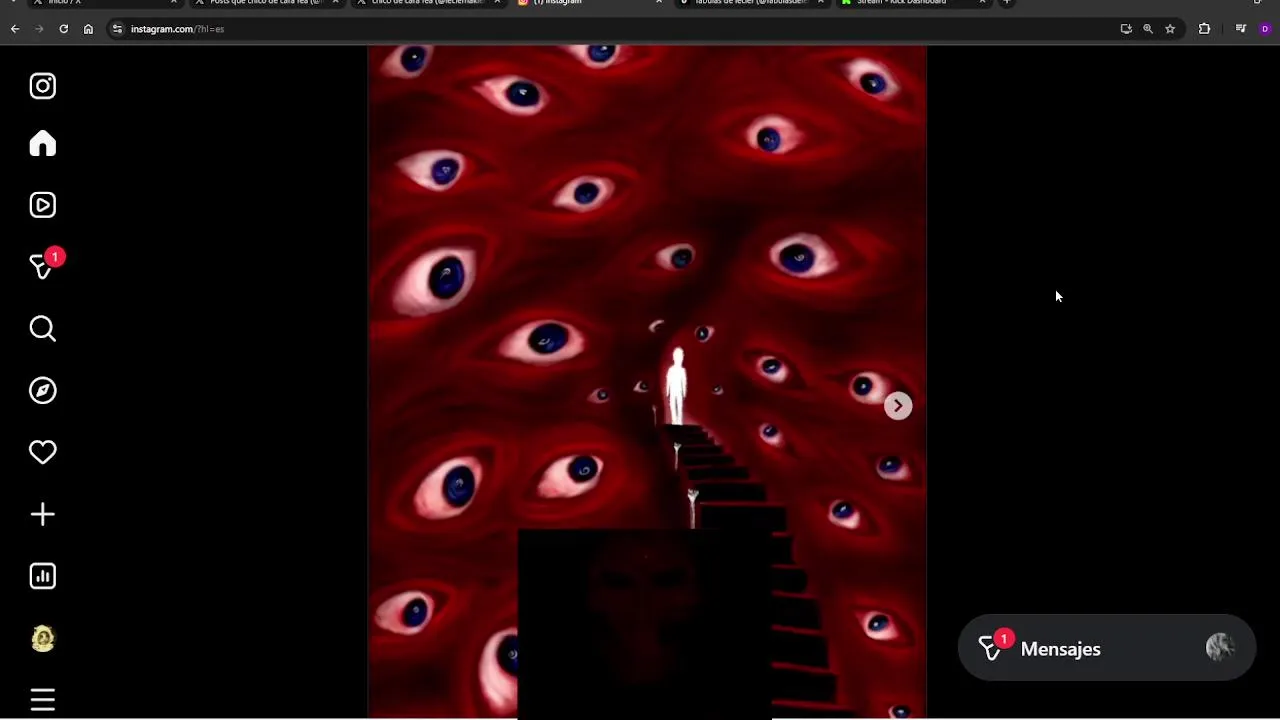1280x720 pixels.
Task: Switch to the third X profile tab
Action: 427,3
